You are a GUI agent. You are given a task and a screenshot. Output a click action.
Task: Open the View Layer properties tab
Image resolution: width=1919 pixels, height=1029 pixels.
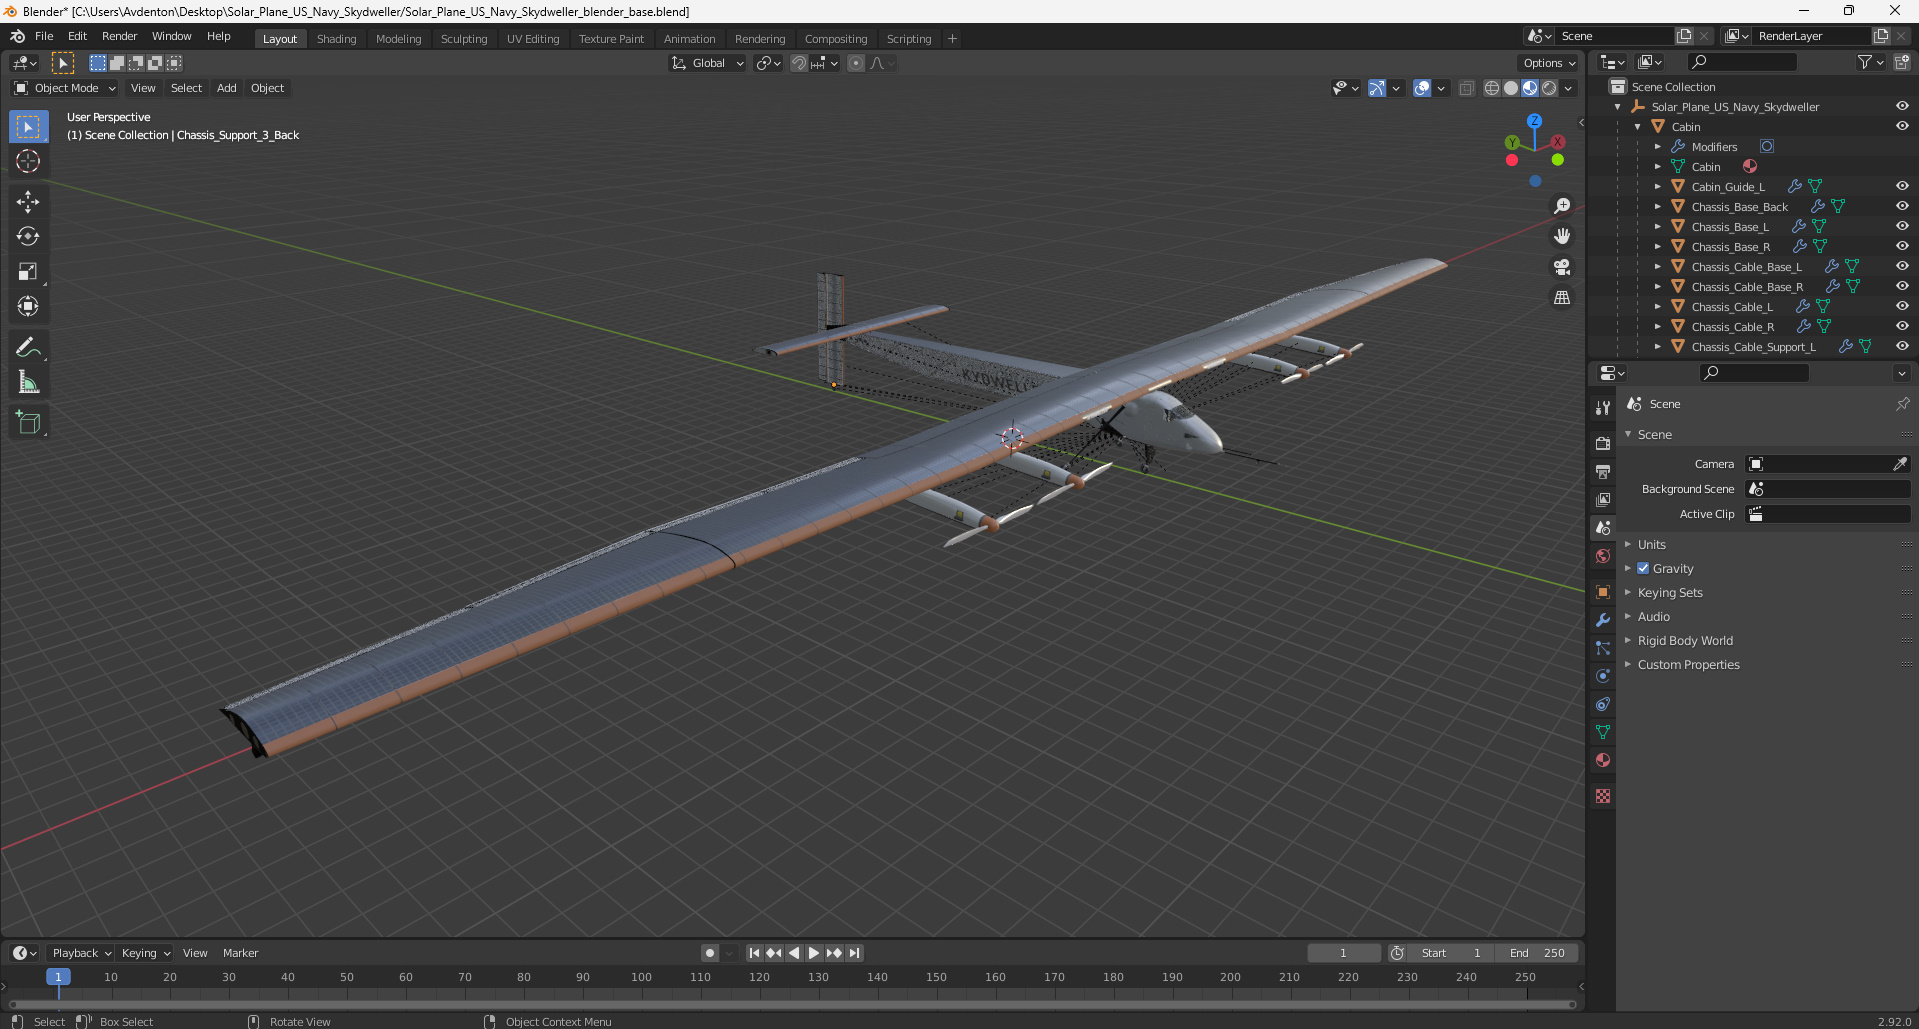pyautogui.click(x=1603, y=499)
